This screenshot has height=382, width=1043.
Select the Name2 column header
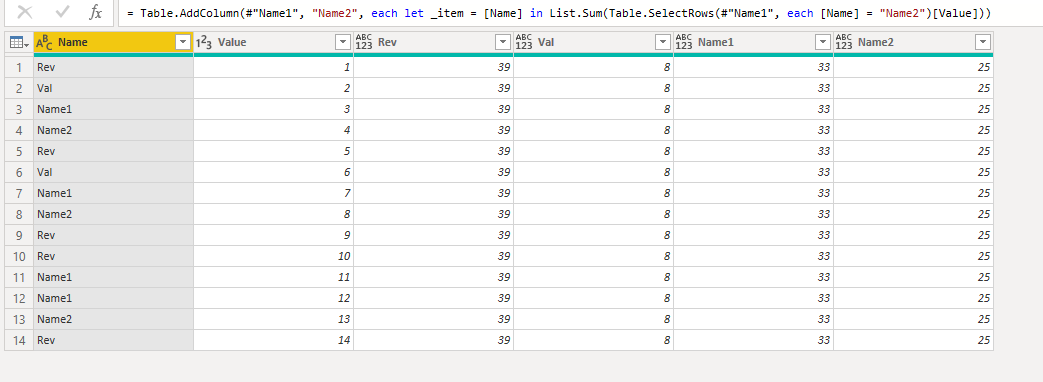pyautogui.click(x=913, y=43)
